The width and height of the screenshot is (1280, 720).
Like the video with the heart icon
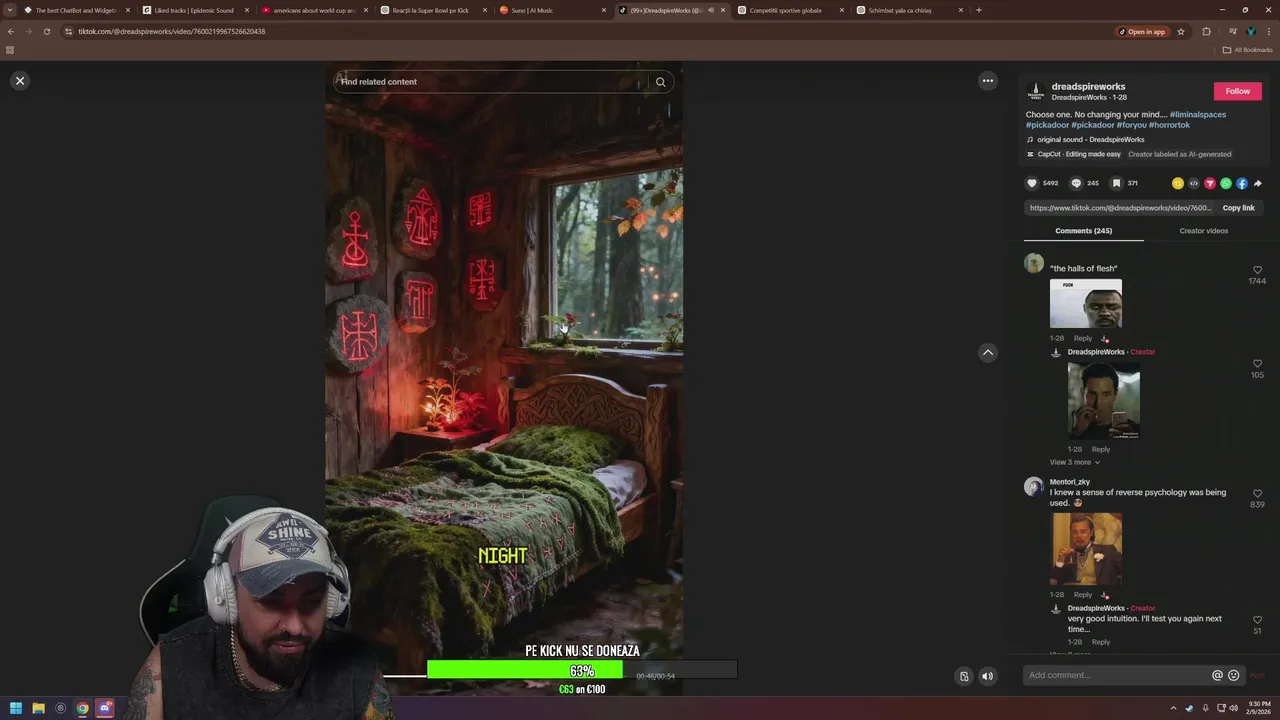click(1032, 183)
